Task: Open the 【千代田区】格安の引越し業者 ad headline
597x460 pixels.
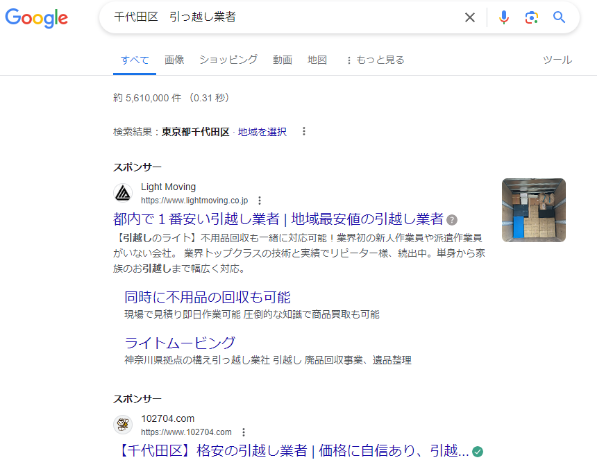Action: tap(293, 451)
